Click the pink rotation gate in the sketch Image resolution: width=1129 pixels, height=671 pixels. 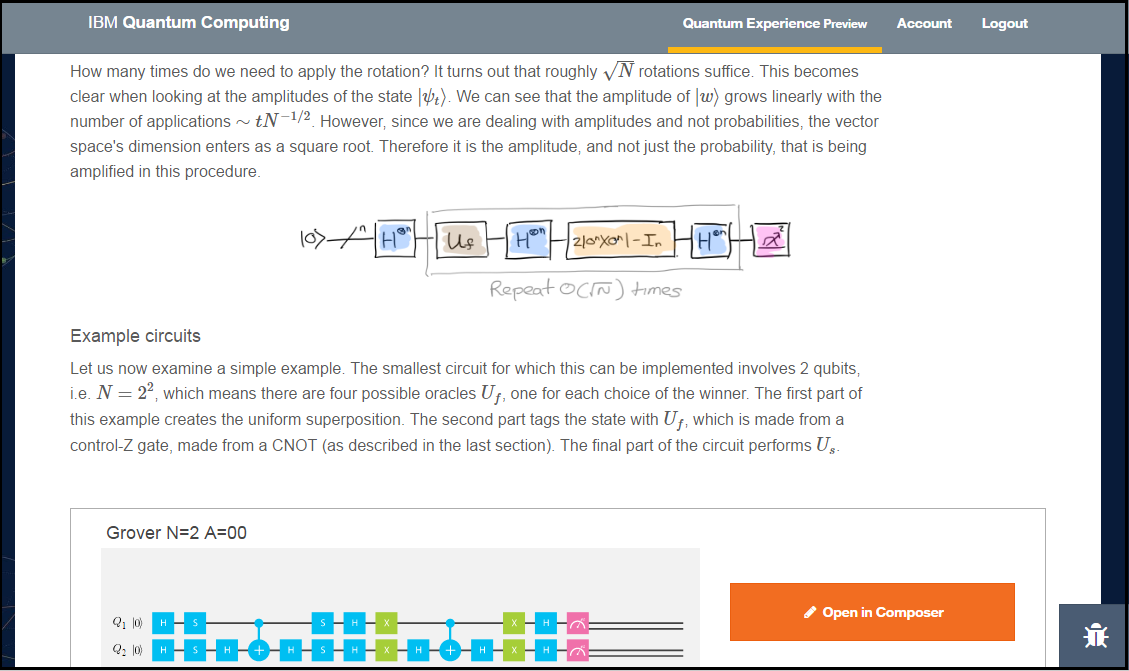(x=771, y=238)
